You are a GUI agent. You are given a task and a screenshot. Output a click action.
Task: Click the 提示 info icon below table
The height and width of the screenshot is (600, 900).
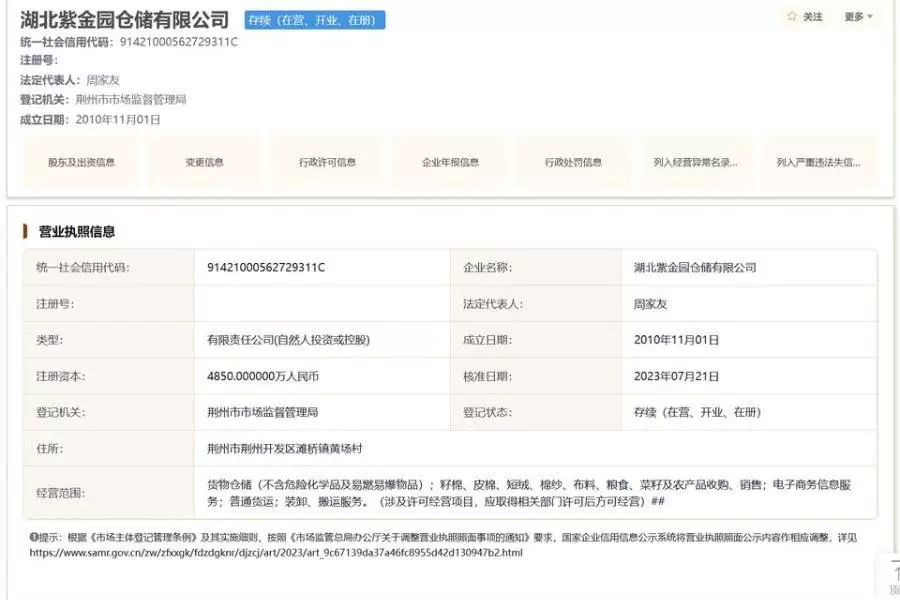(x=34, y=537)
